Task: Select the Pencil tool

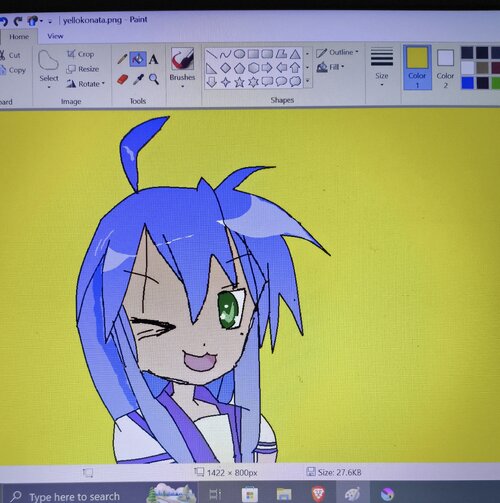Action: point(122,59)
